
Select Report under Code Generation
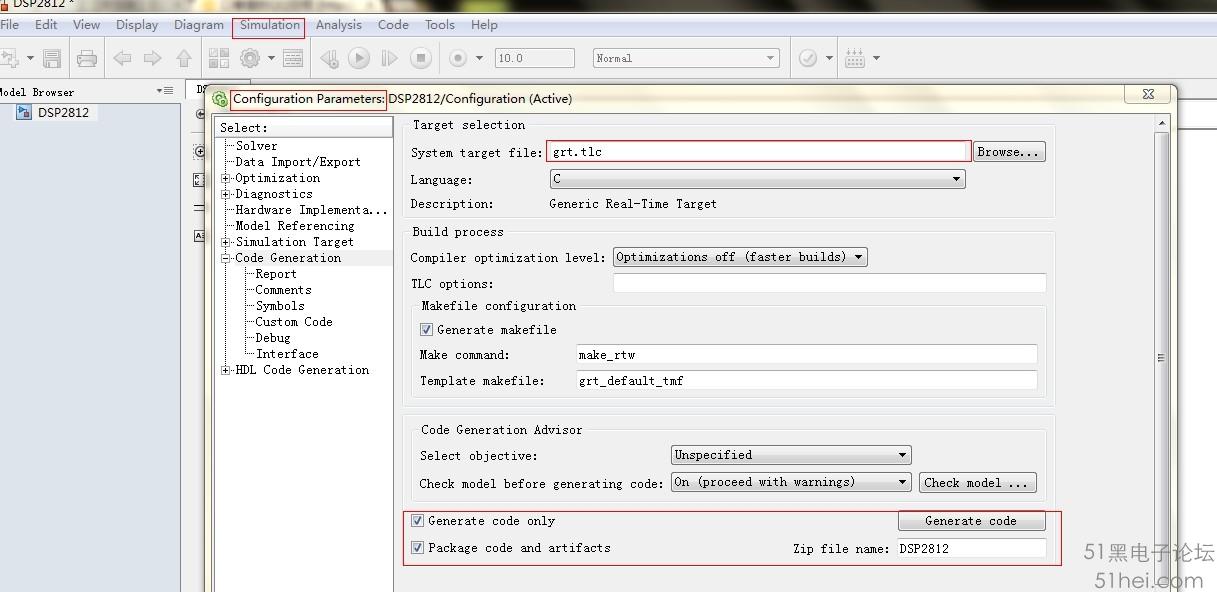(276, 274)
